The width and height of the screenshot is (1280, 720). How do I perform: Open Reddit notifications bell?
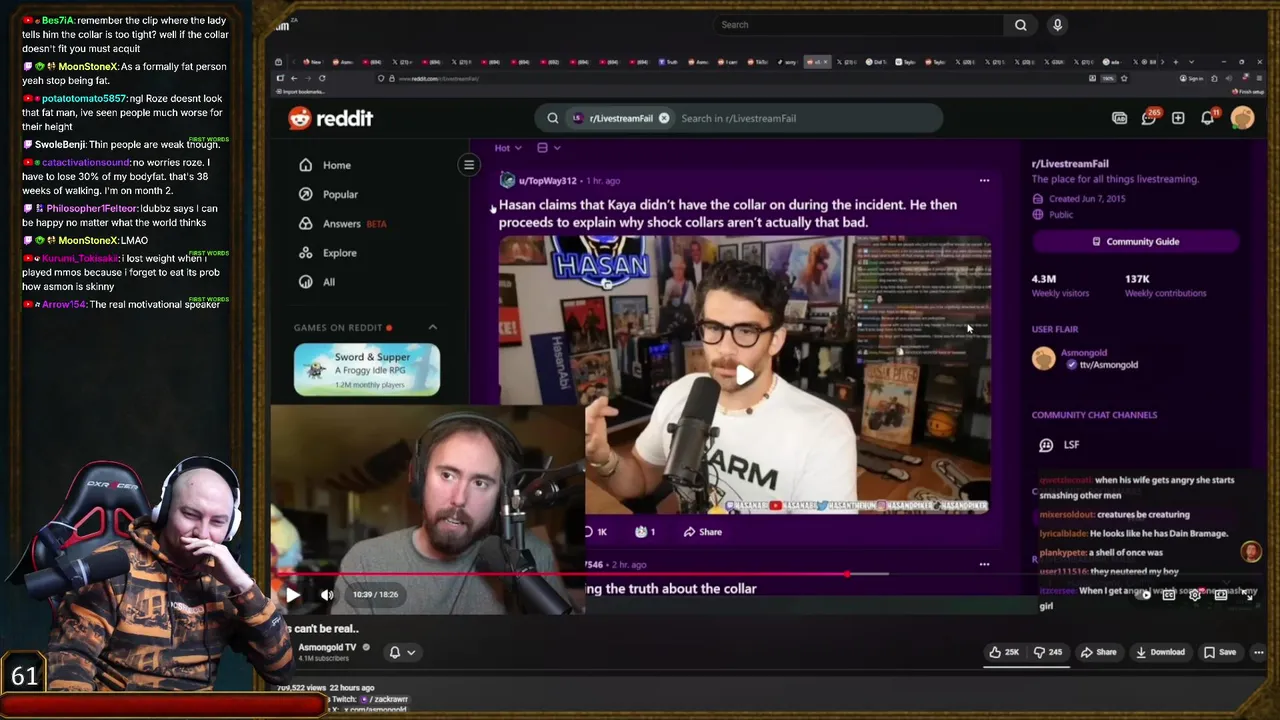pyautogui.click(x=1208, y=118)
